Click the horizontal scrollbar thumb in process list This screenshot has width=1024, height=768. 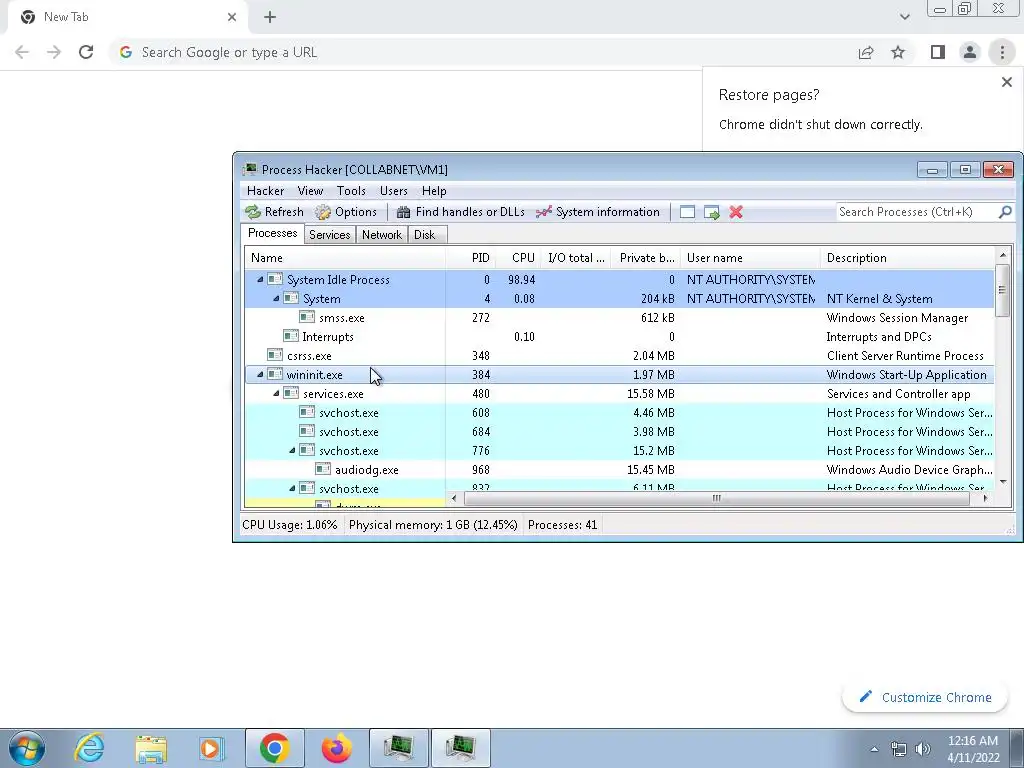[717, 498]
